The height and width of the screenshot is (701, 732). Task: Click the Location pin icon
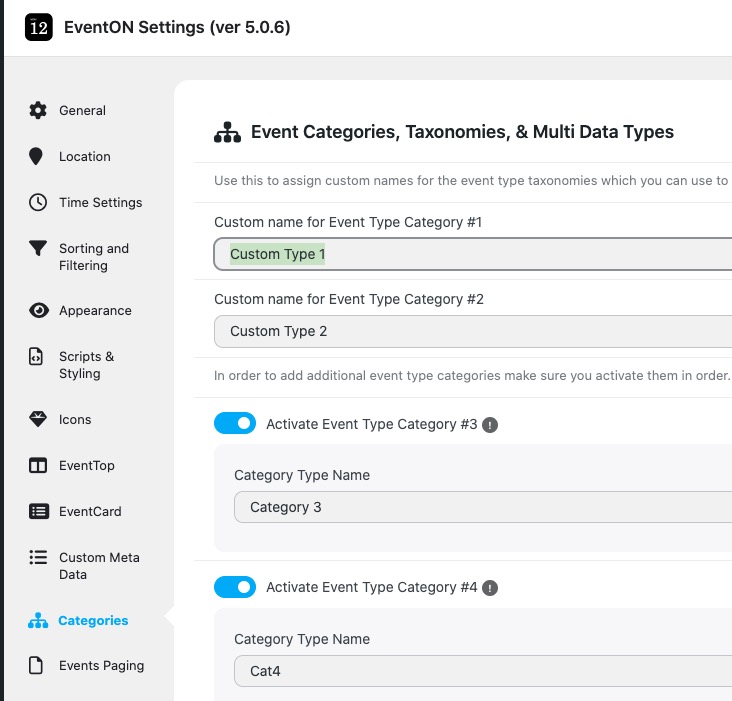pyautogui.click(x=38, y=157)
